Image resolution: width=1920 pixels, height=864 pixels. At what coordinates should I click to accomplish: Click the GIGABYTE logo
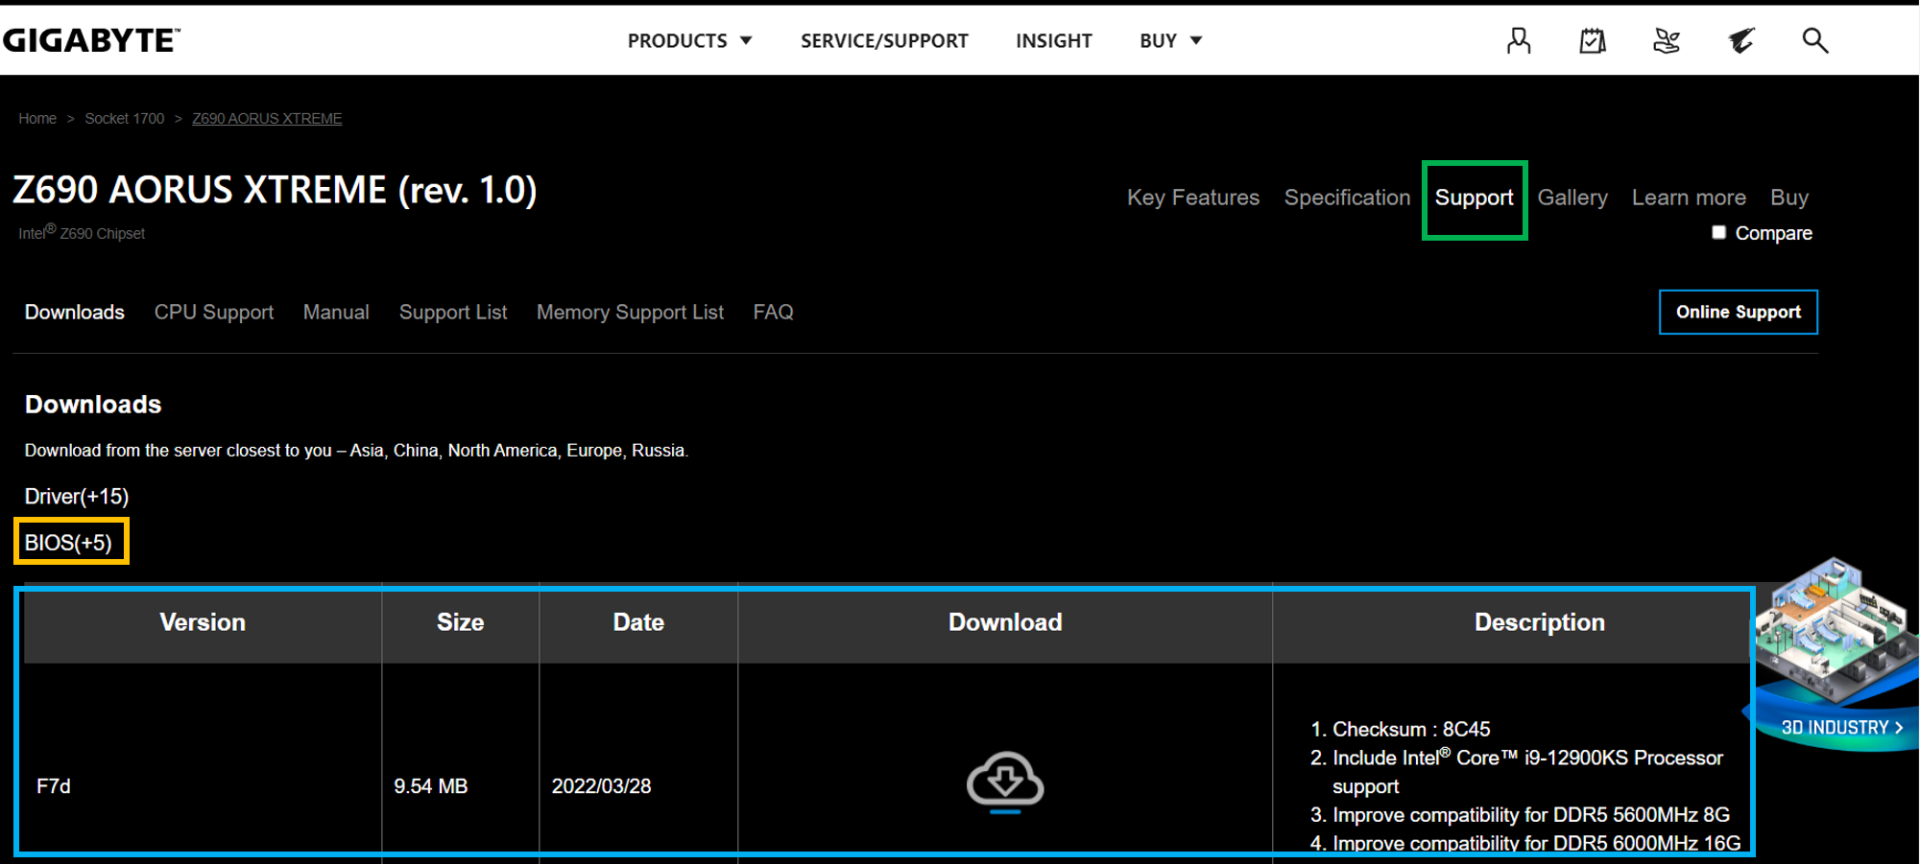[91, 40]
